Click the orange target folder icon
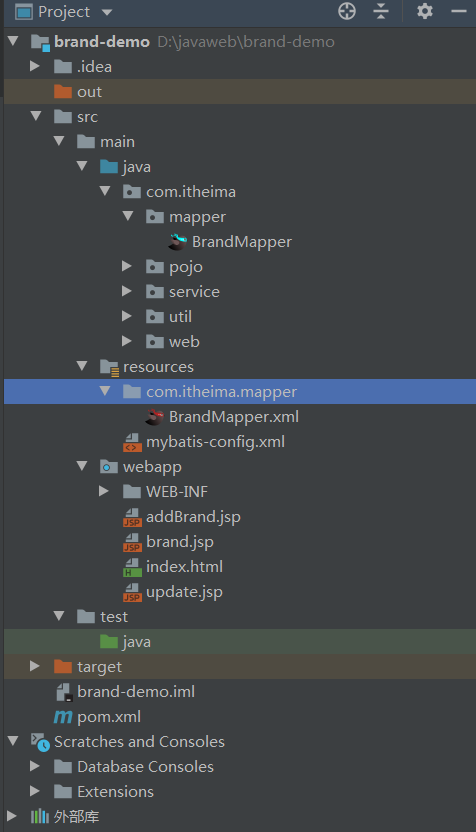This screenshot has height=832, width=476. (x=63, y=667)
